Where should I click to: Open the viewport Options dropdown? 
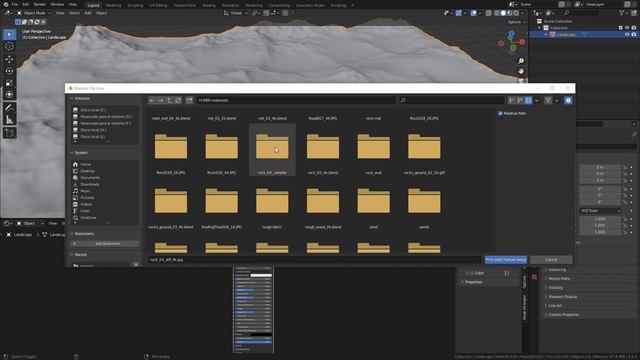(516, 22)
